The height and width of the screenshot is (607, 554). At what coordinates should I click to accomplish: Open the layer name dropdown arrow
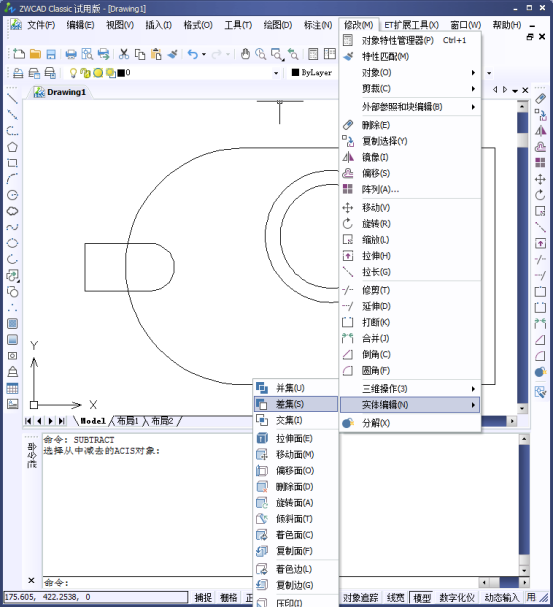point(276,73)
